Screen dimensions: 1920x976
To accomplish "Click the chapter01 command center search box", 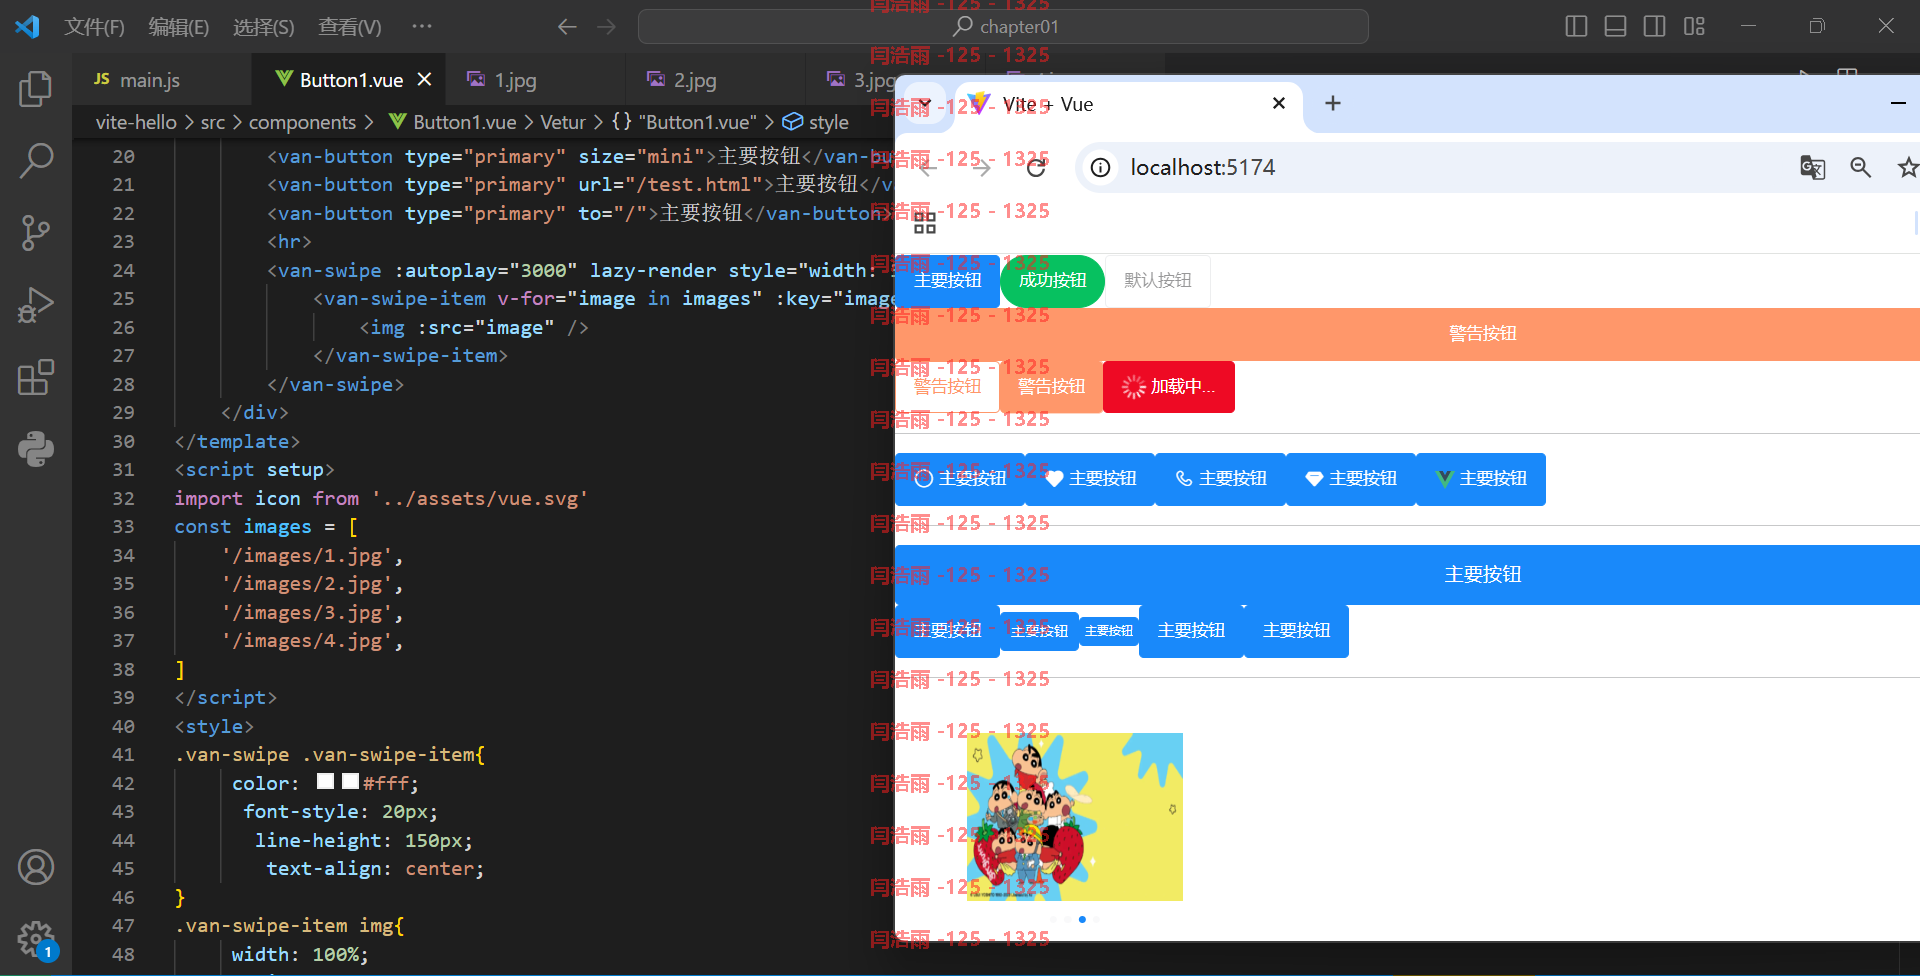I will click(1003, 27).
